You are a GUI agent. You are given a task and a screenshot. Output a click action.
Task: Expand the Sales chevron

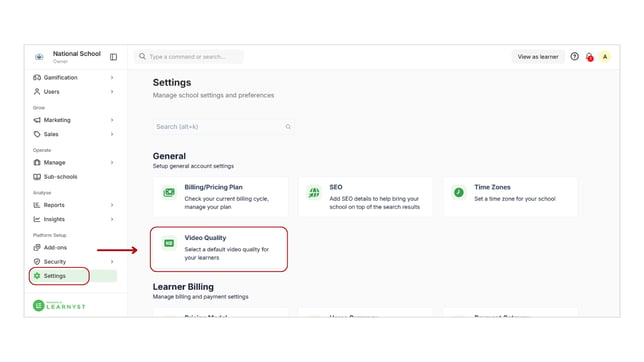pyautogui.click(x=112, y=134)
